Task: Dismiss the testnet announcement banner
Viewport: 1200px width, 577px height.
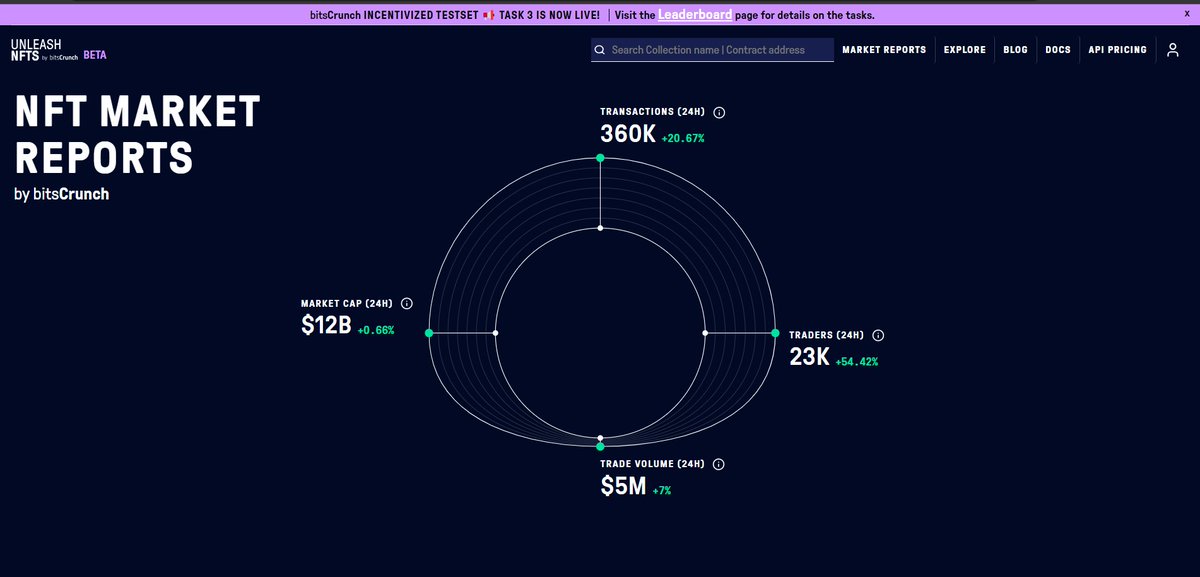Action: pyautogui.click(x=1187, y=12)
